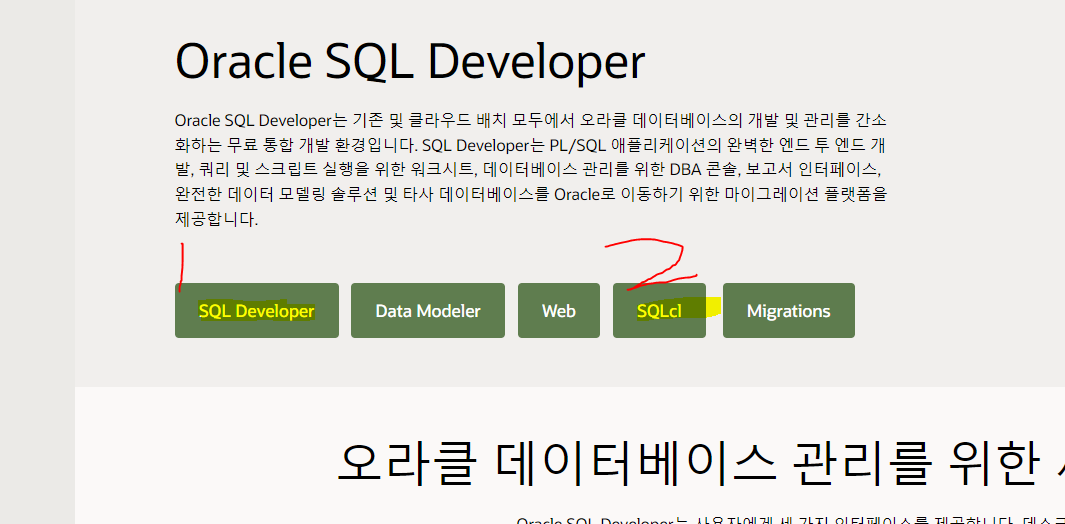1065x524 pixels.
Task: Click the description line starting 'Oracle SQL Developer는 기존'
Action: pyautogui.click(x=530, y=121)
